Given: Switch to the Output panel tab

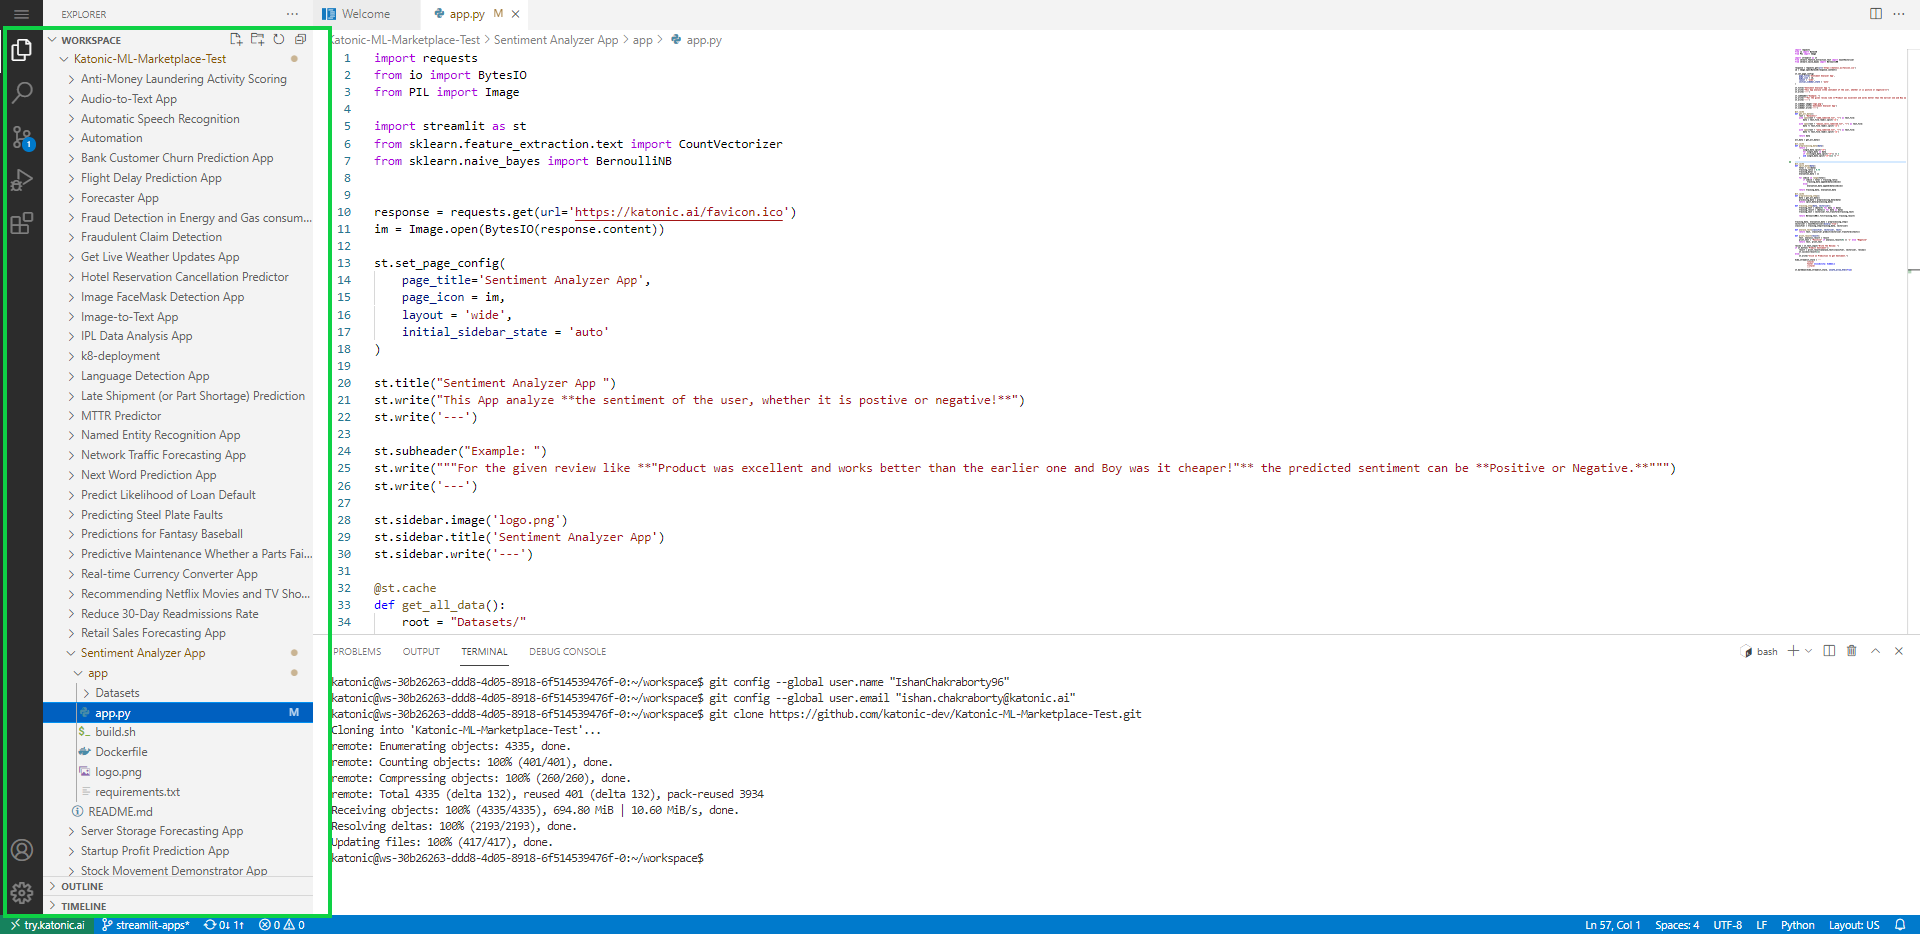Looking at the screenshot, I should 421,651.
